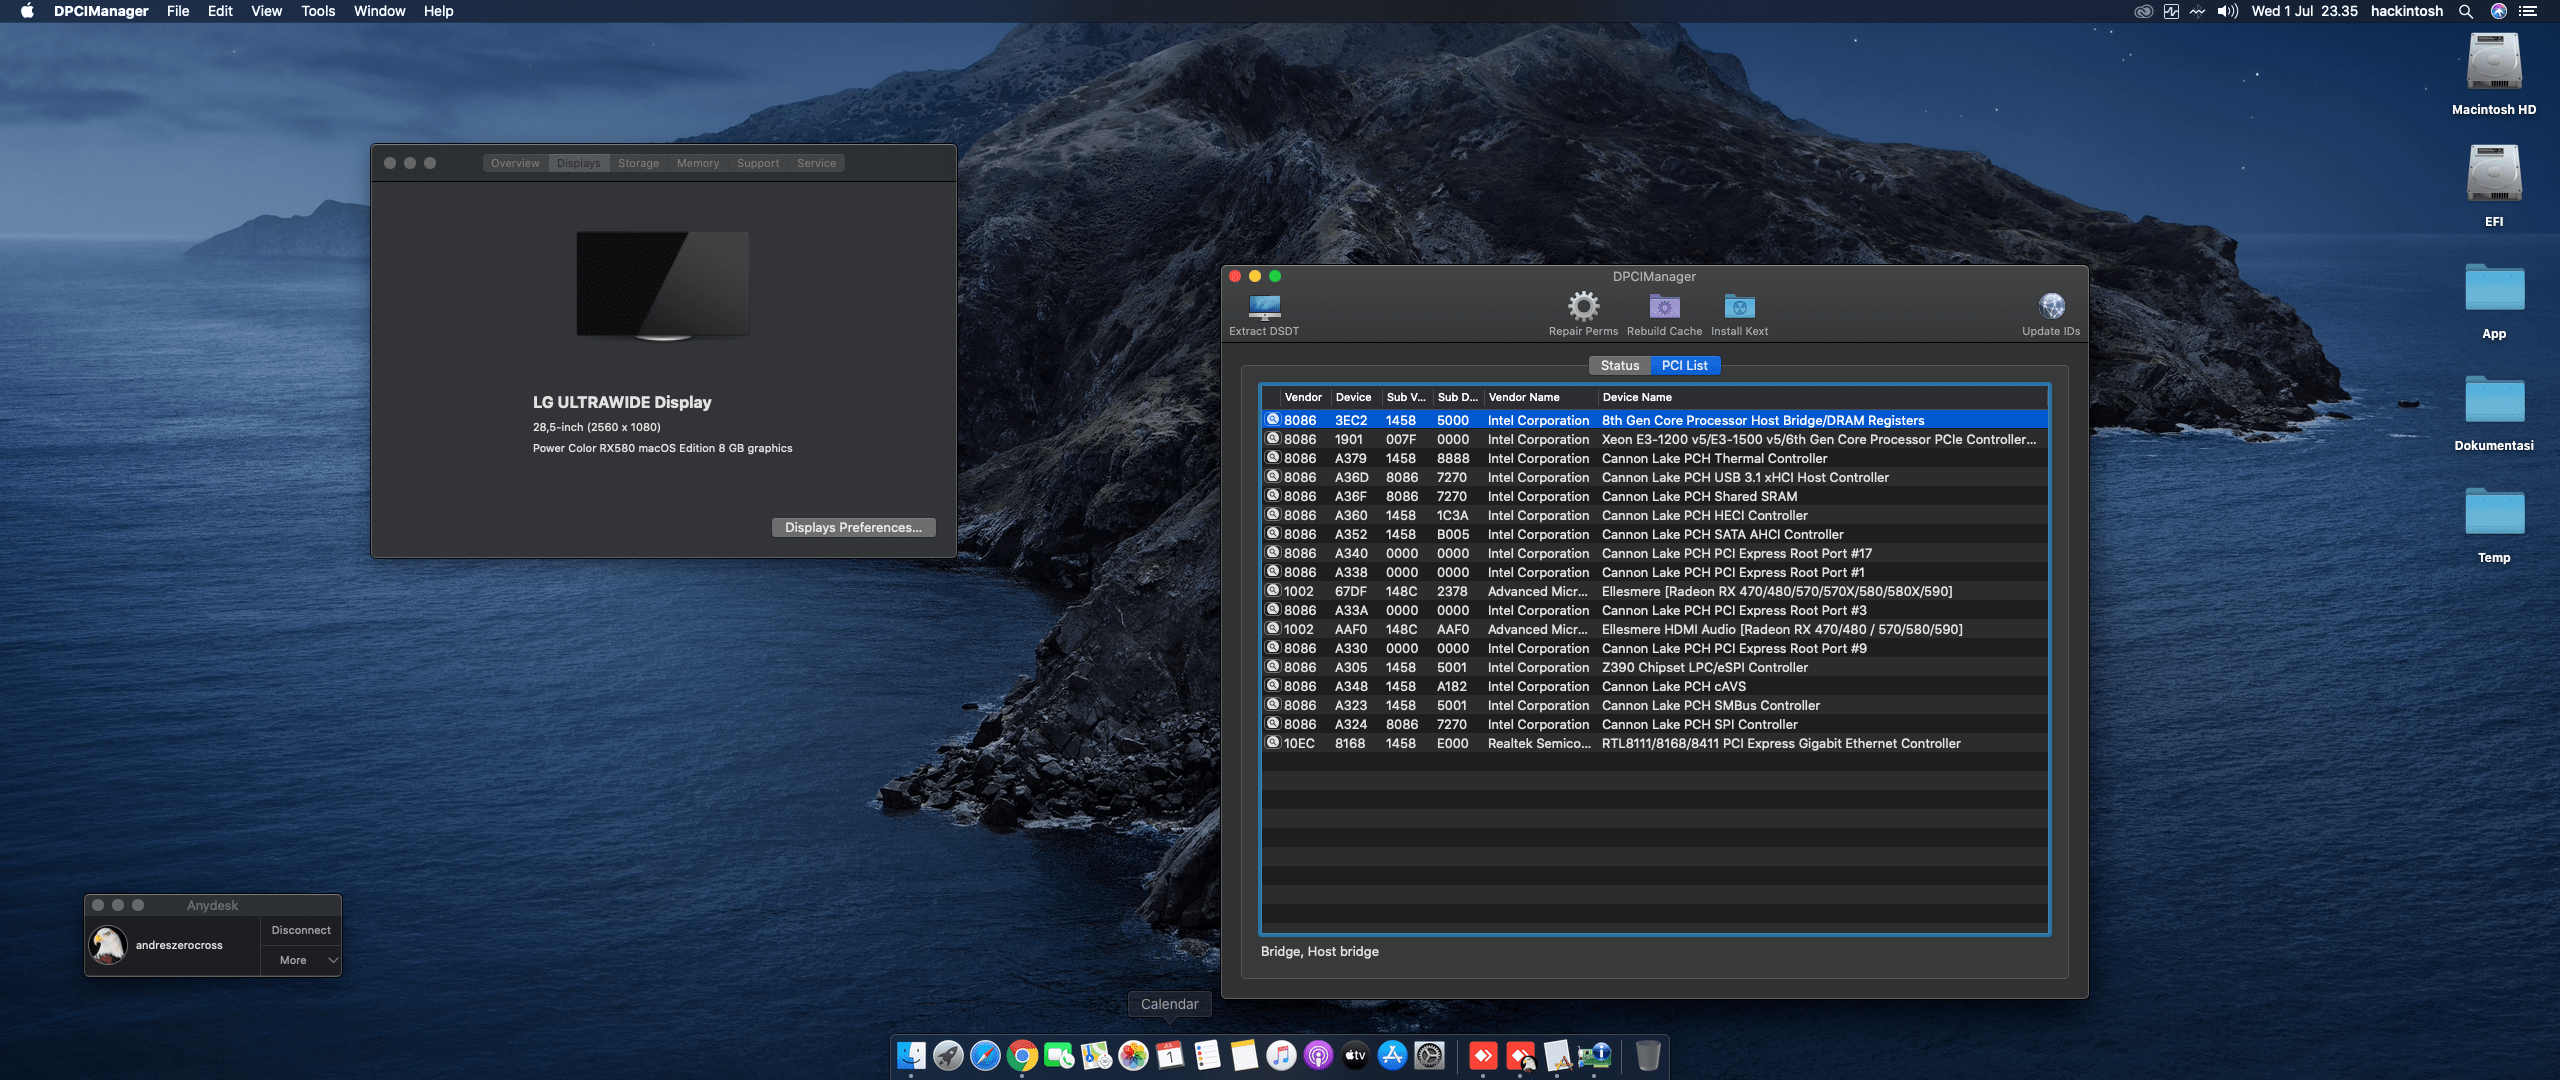Open the Help menu
The height and width of the screenshot is (1080, 2560).
tap(438, 11)
